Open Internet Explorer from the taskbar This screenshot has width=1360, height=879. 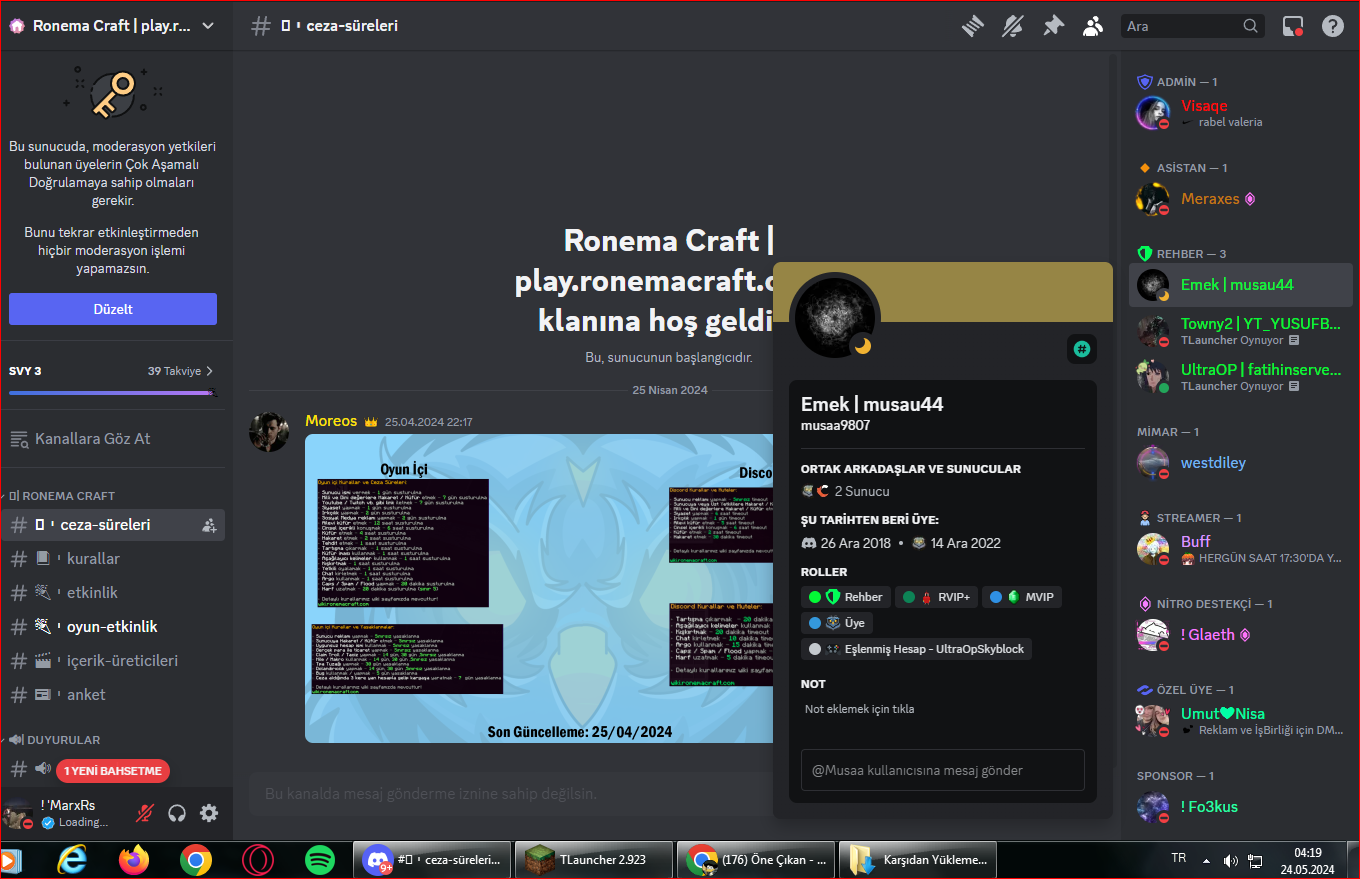(72, 860)
